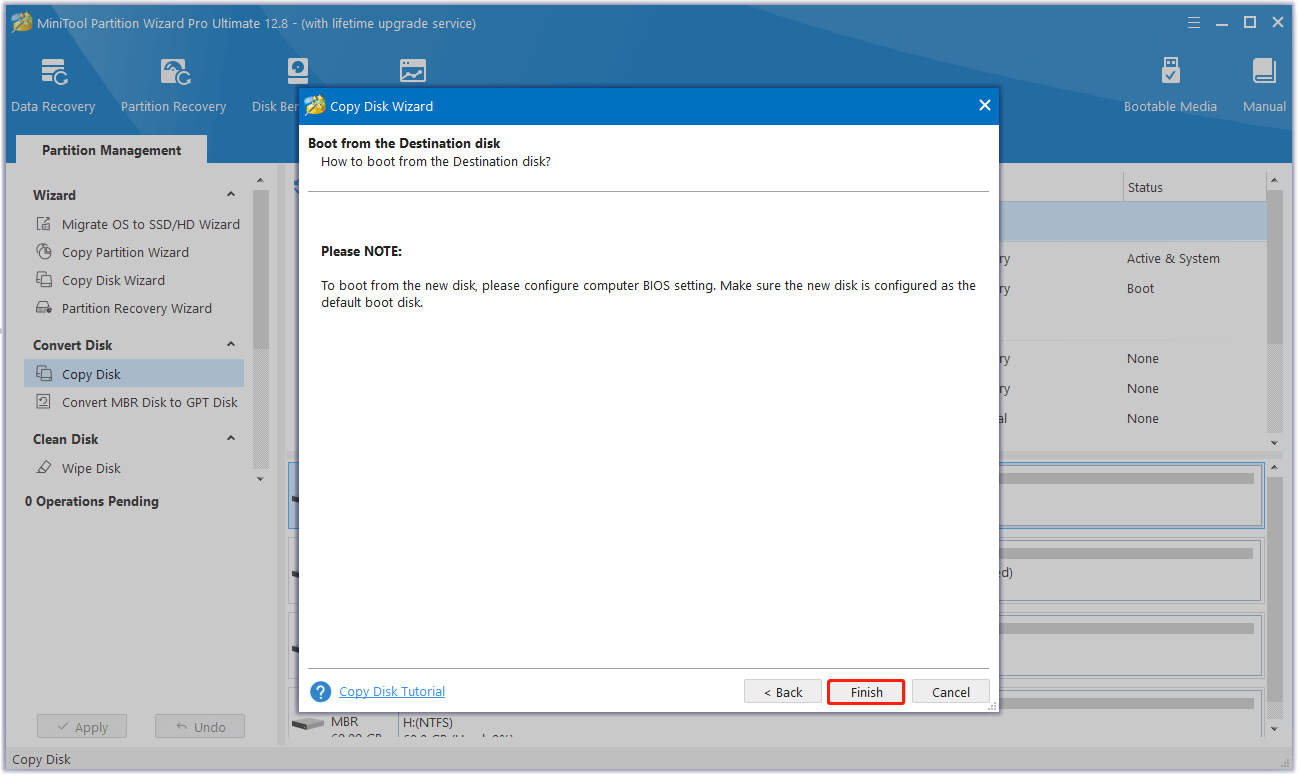Click the Copy Disk Wizard sidebar icon

(x=44, y=280)
